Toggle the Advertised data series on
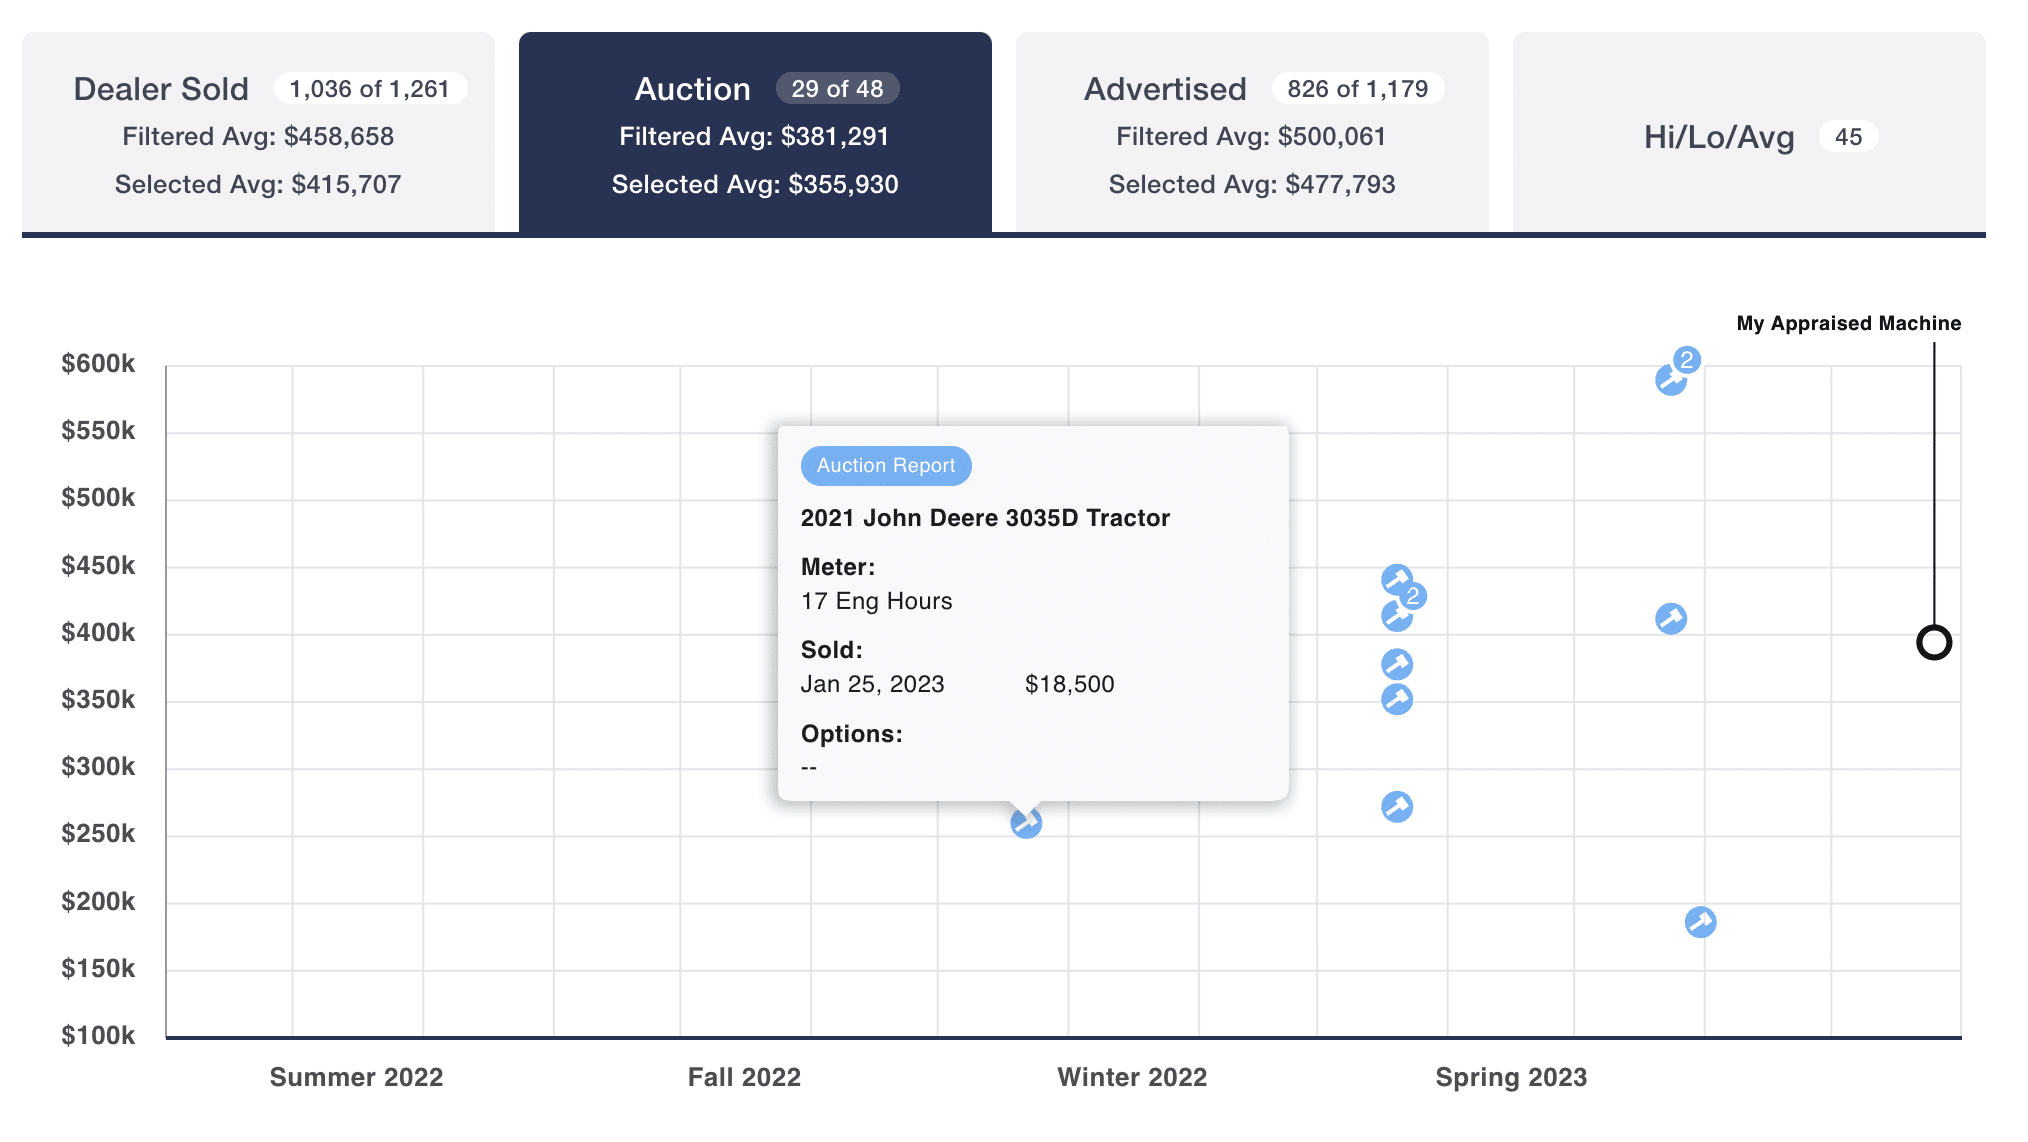Image resolution: width=2028 pixels, height=1142 pixels. pyautogui.click(x=1252, y=130)
